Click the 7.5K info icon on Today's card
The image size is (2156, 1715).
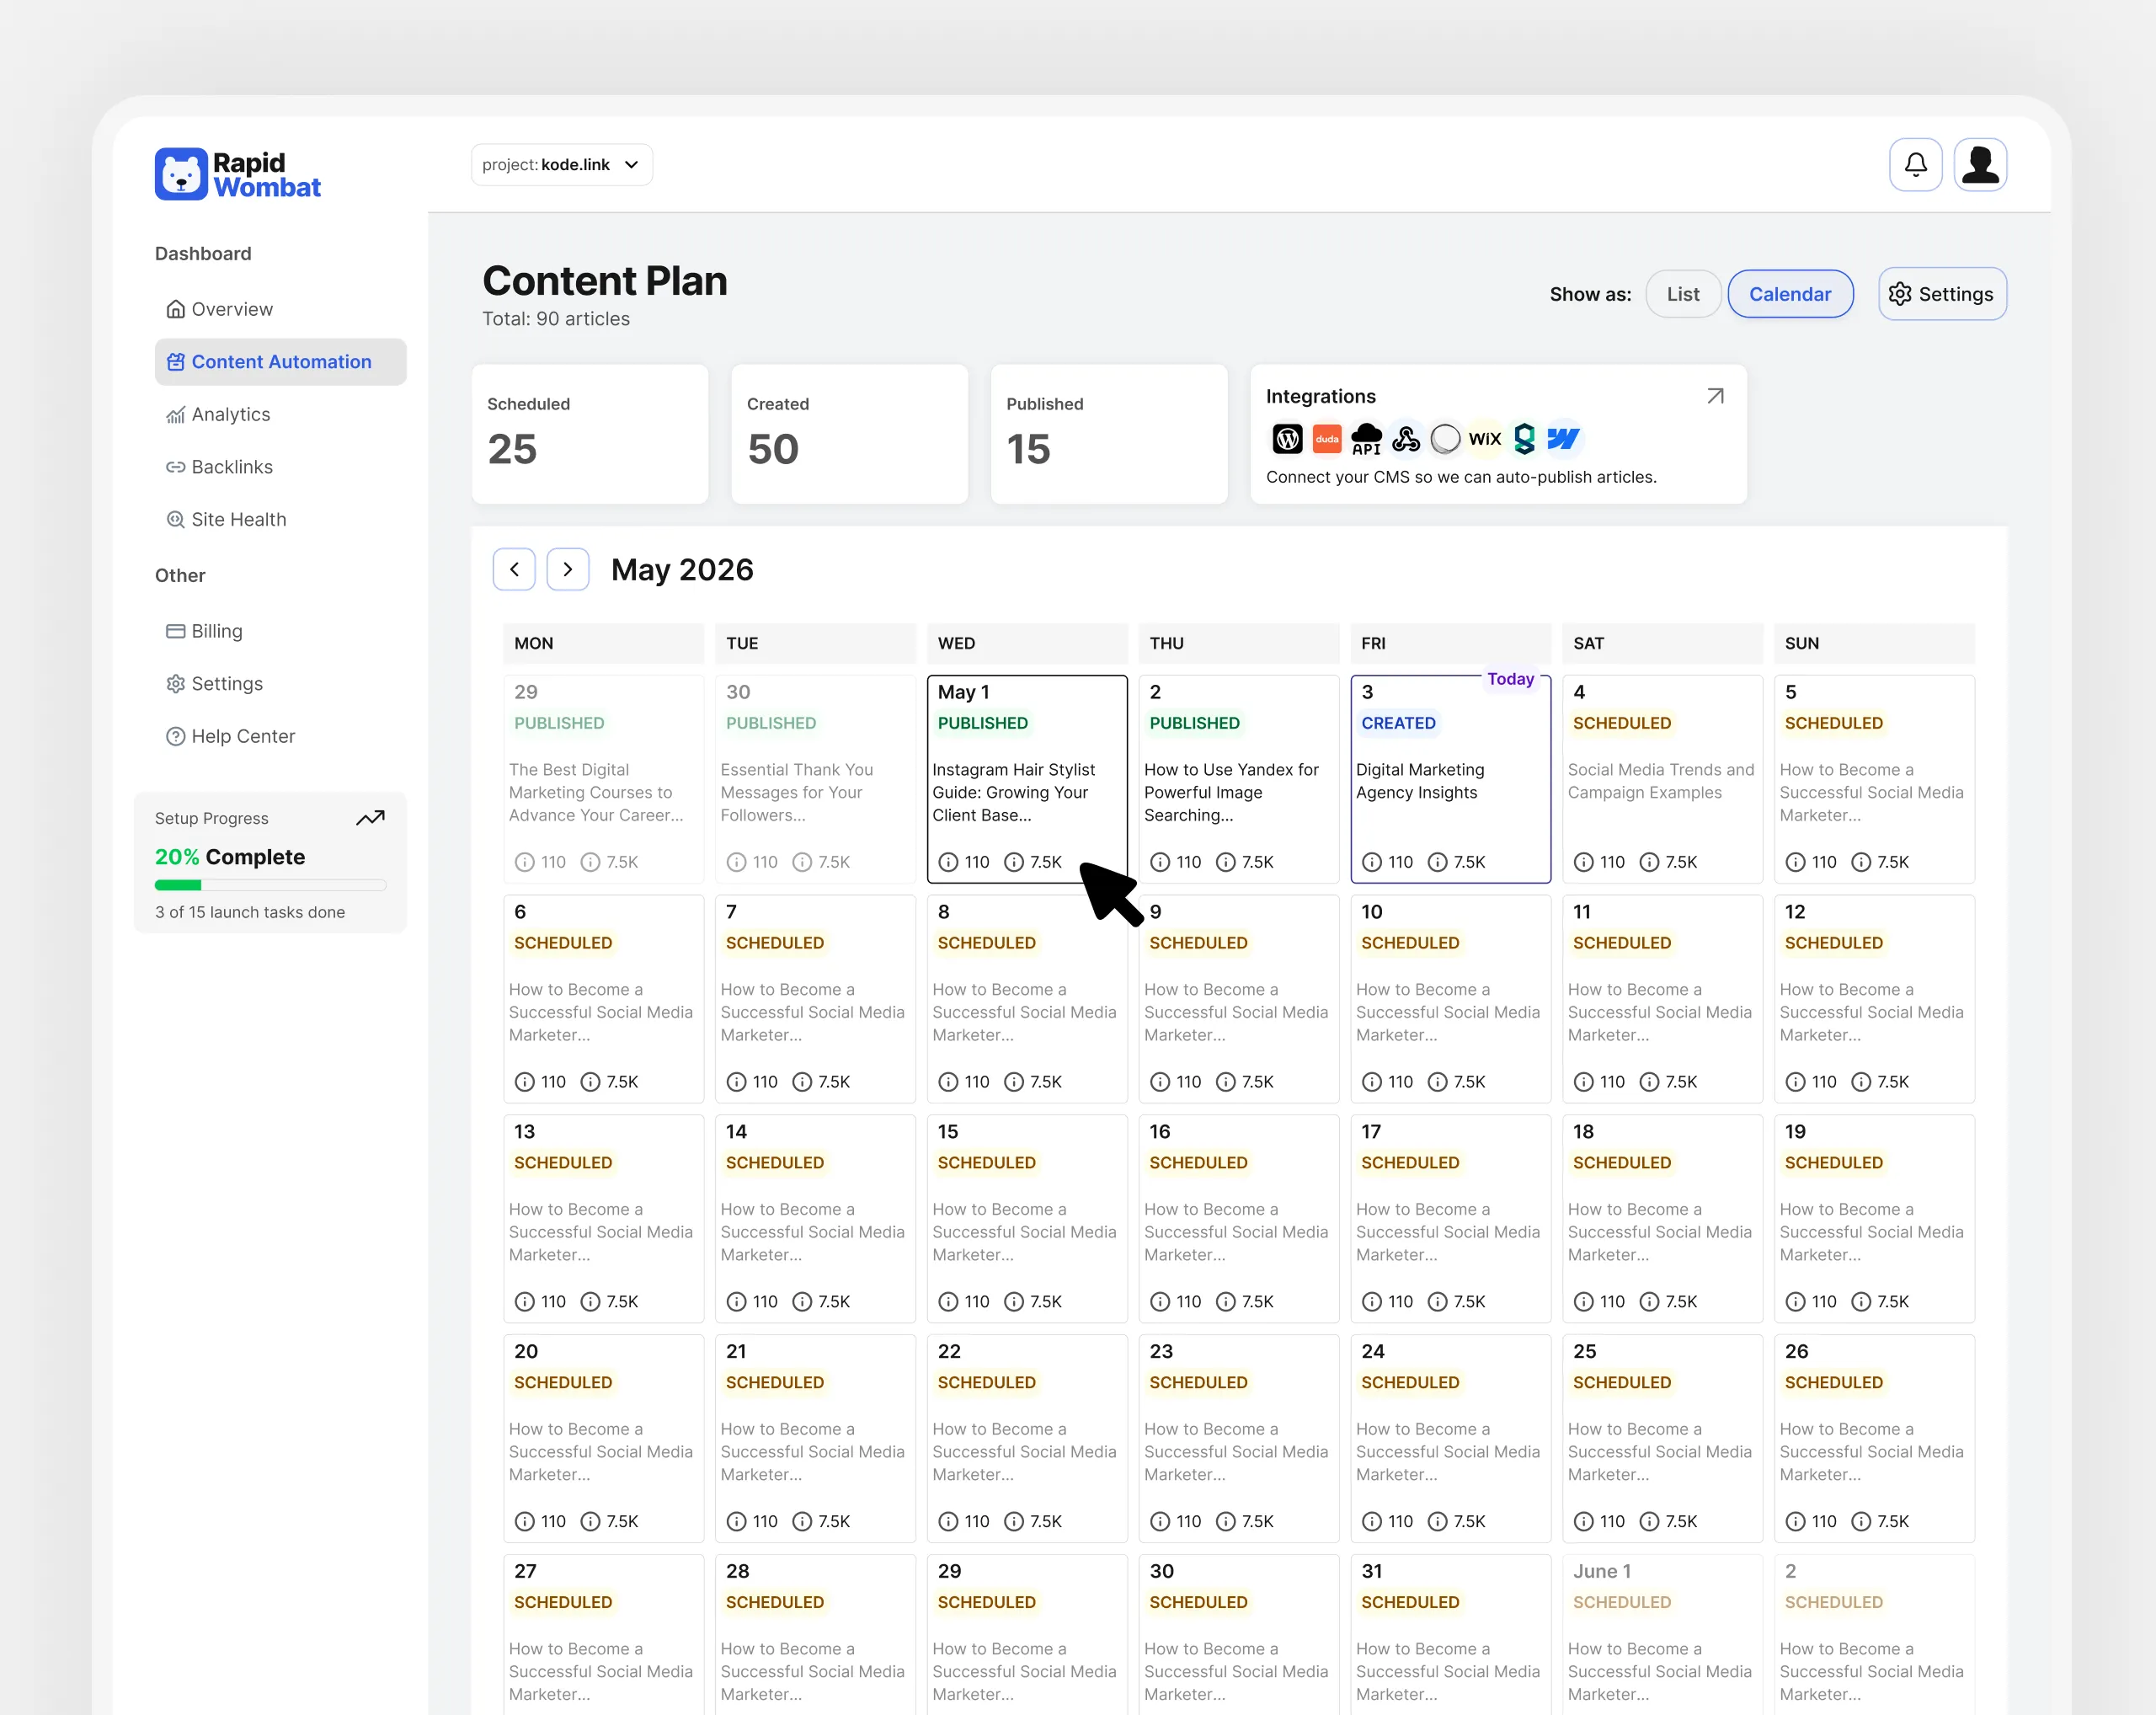click(x=1437, y=862)
